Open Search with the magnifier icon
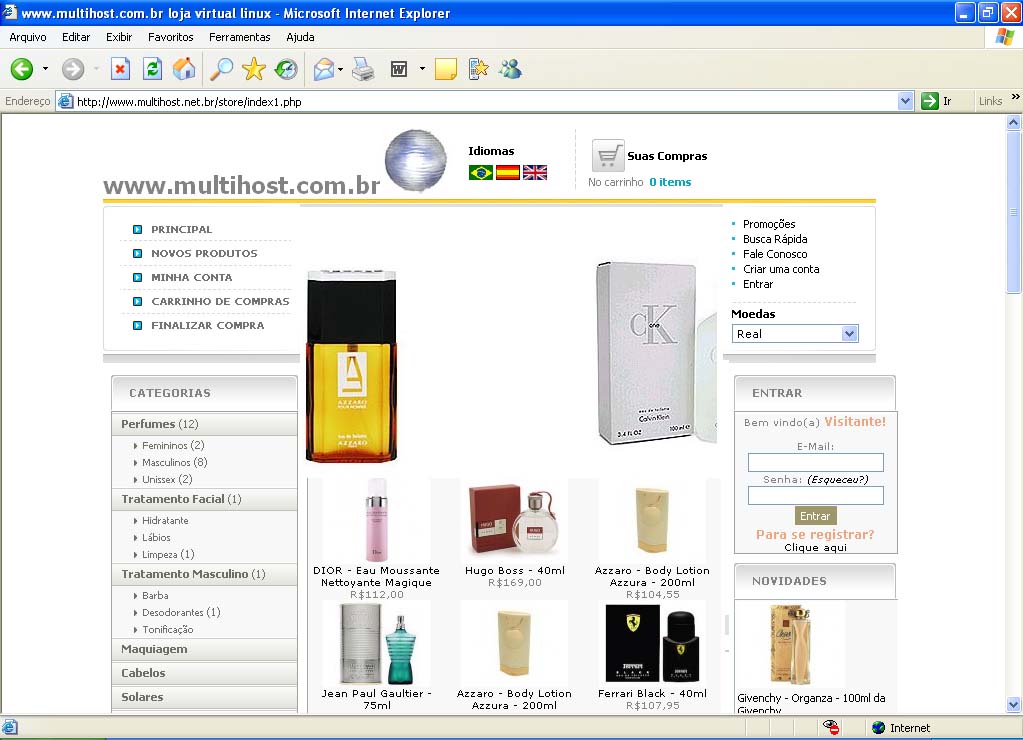 click(x=221, y=69)
